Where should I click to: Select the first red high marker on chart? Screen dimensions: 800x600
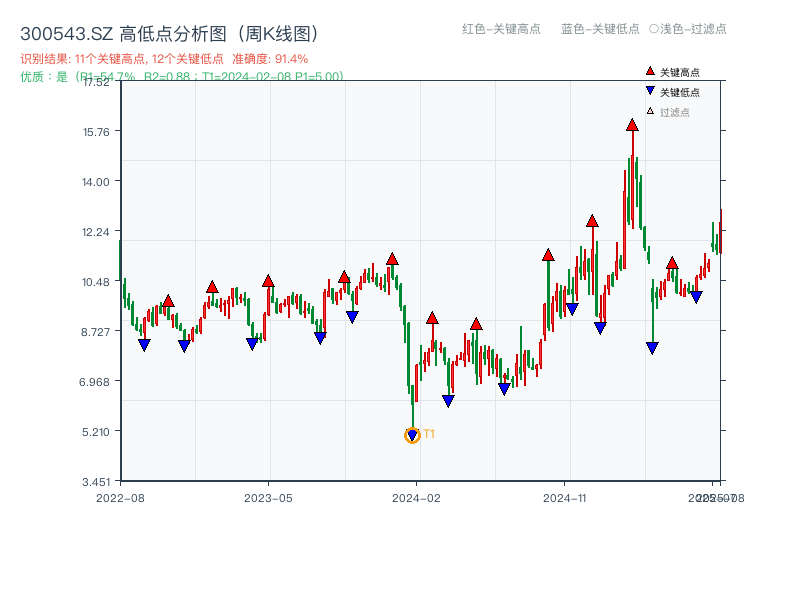coord(168,301)
